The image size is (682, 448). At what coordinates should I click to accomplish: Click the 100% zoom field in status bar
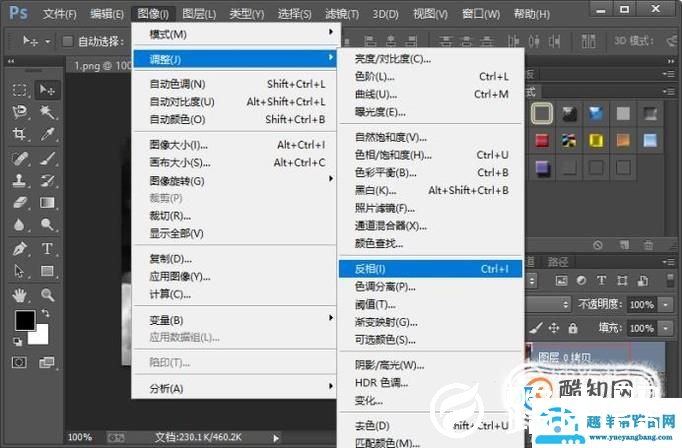pos(80,437)
